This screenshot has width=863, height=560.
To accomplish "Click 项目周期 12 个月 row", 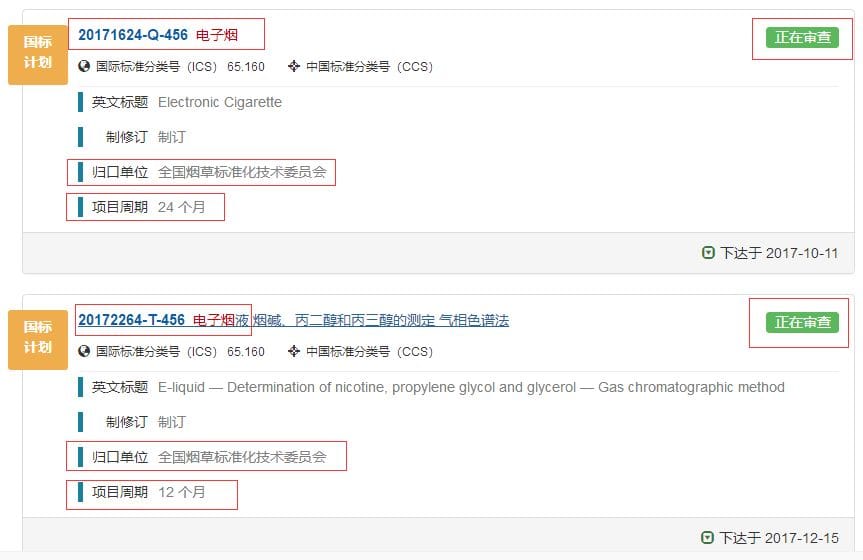I will 143,492.
